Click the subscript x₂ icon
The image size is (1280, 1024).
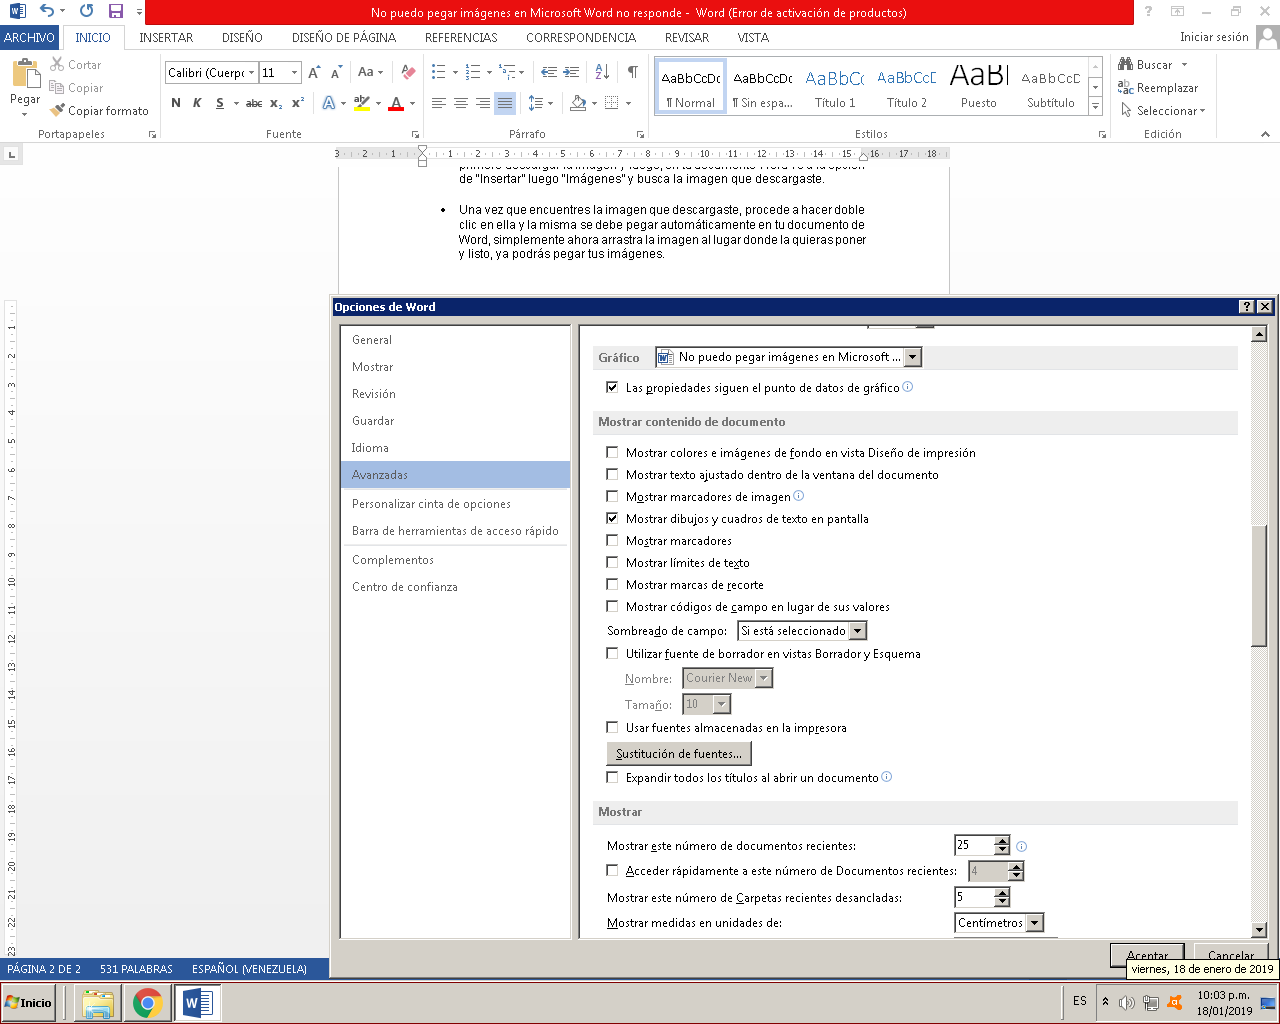tap(276, 103)
